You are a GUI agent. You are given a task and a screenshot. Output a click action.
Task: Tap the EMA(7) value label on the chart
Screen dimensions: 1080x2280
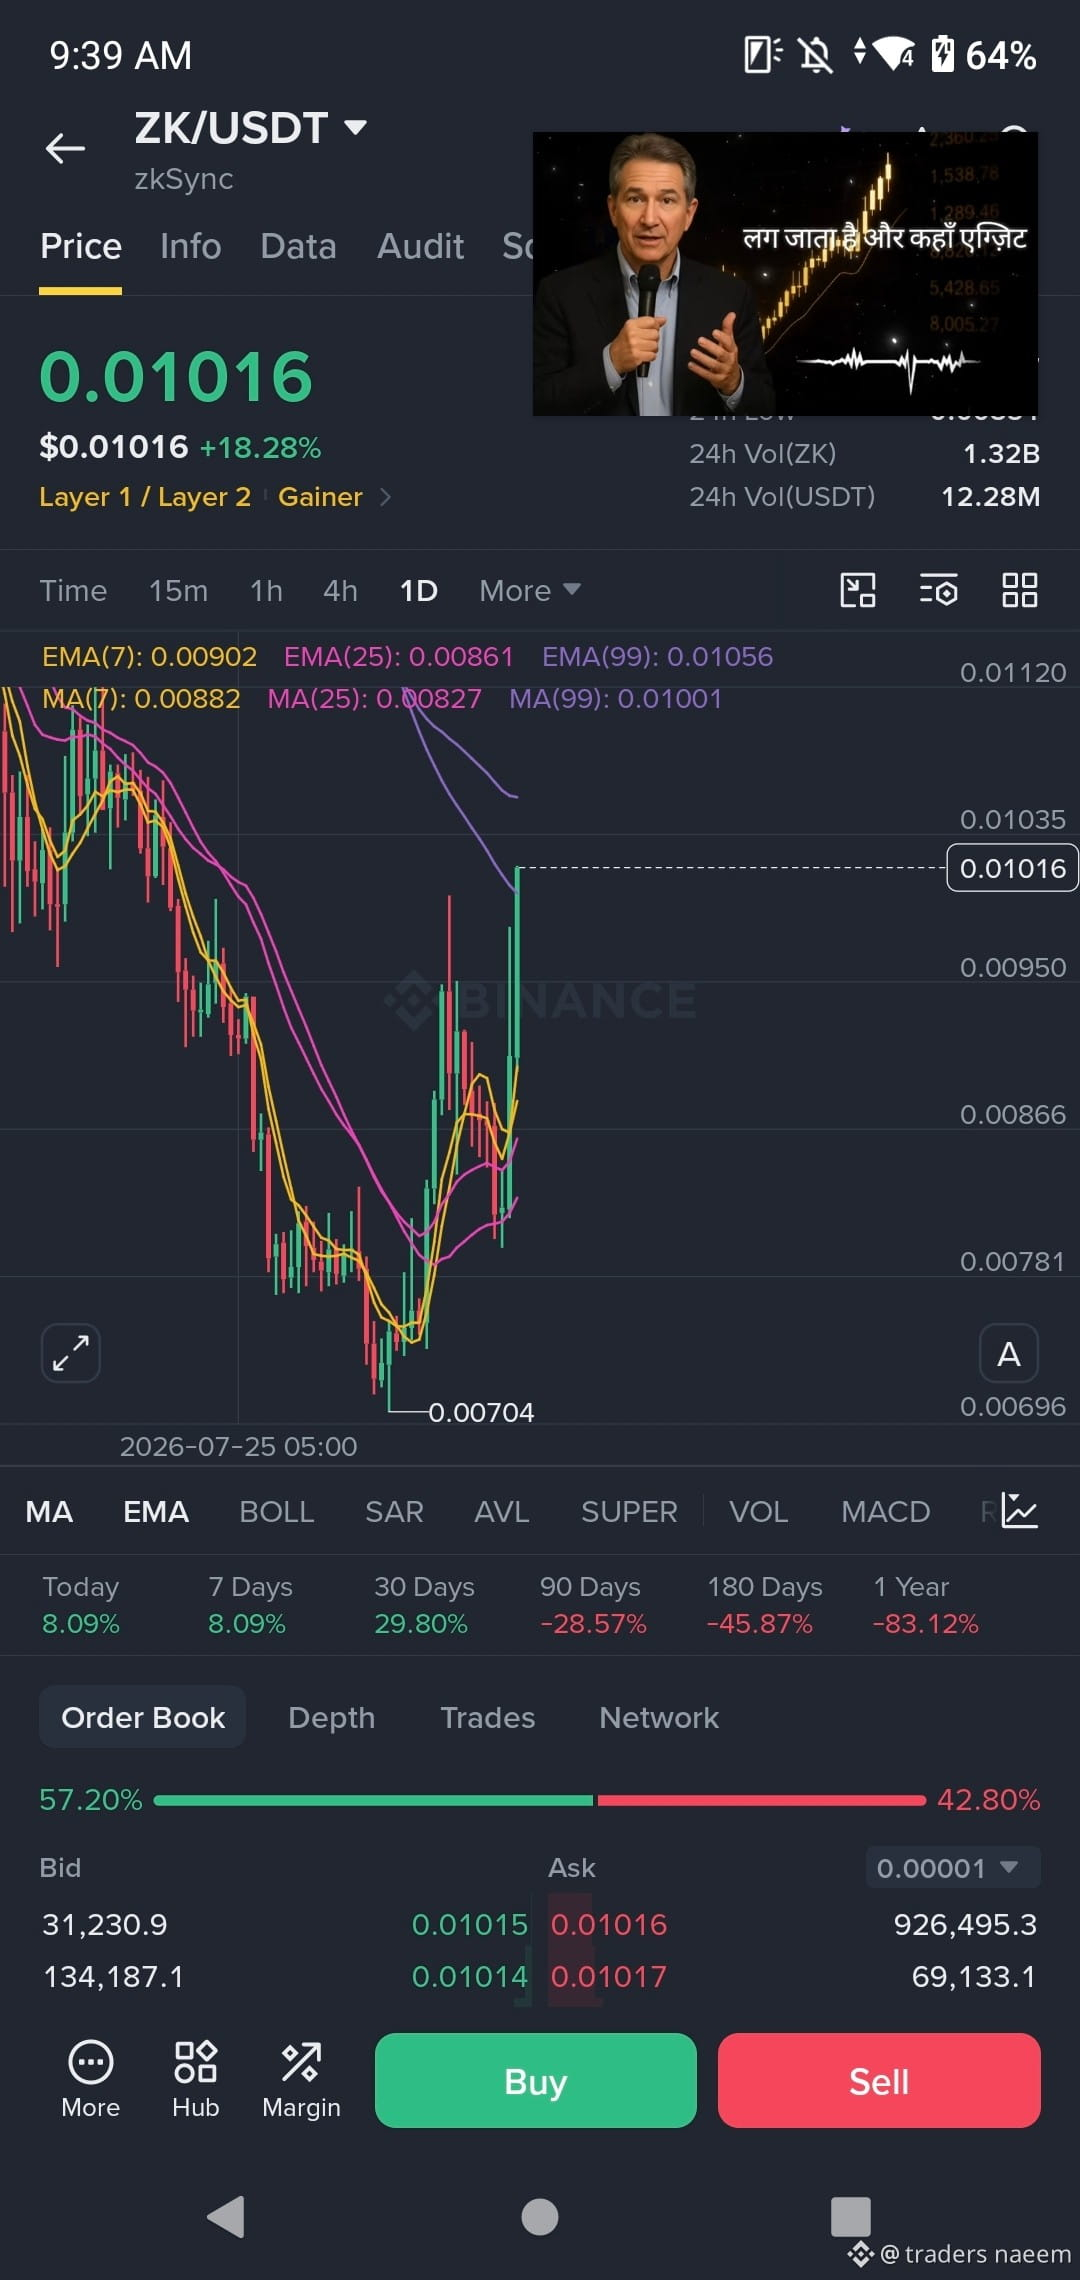tap(149, 656)
